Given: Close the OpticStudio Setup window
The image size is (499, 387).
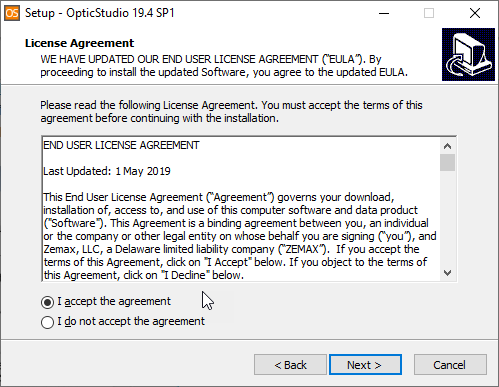Looking at the screenshot, I should (x=475, y=13).
